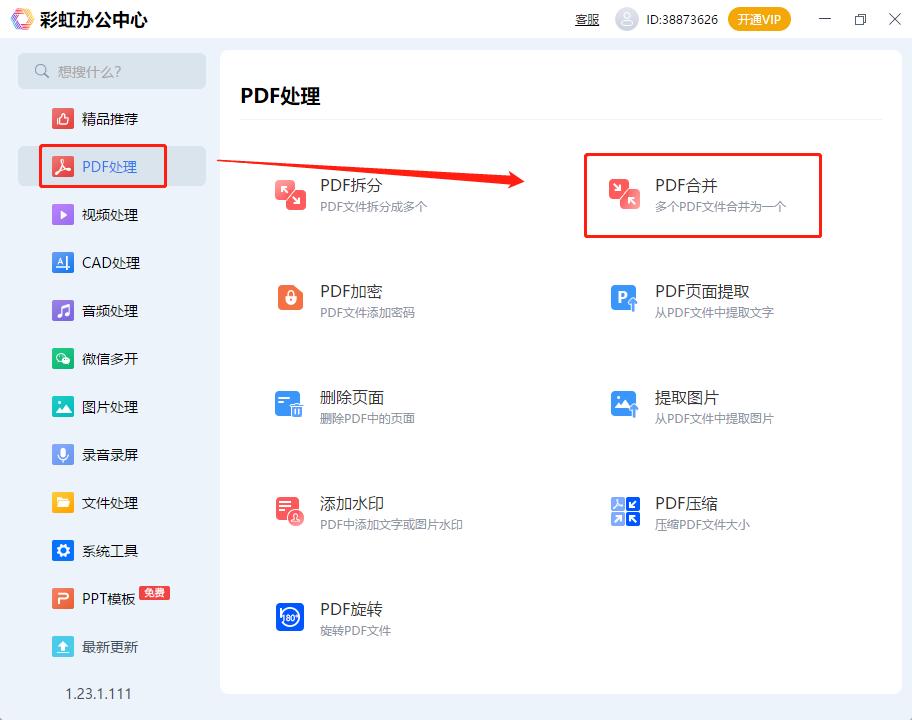
Task: Switch to 精品推荐 in the sidebar
Action: [x=109, y=119]
